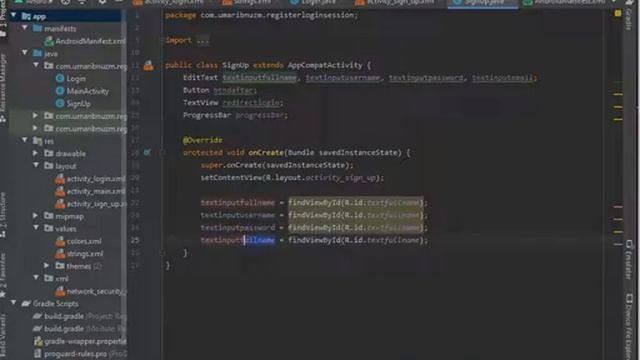The width and height of the screenshot is (640, 360).
Task: Collapse the java folder
Action: (25, 53)
